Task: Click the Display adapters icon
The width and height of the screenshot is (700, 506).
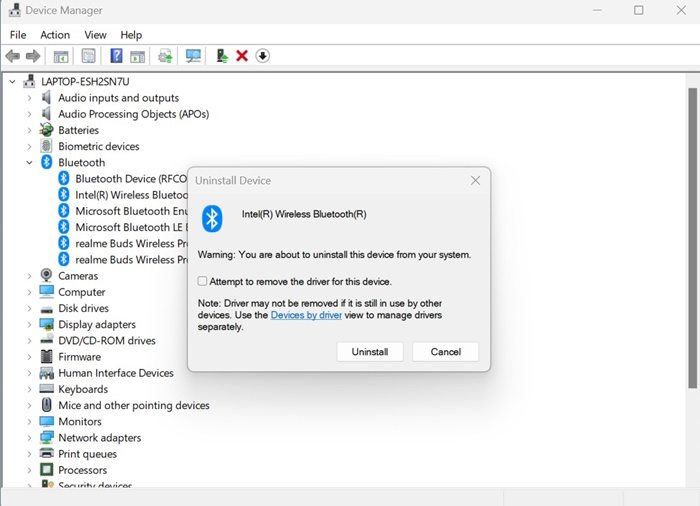Action: 46,324
